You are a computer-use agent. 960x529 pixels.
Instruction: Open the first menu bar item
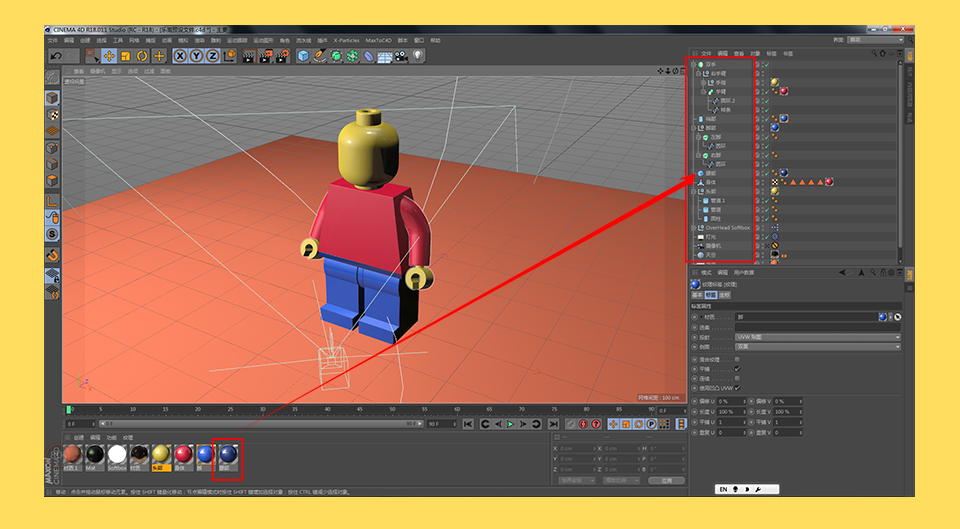point(53,40)
